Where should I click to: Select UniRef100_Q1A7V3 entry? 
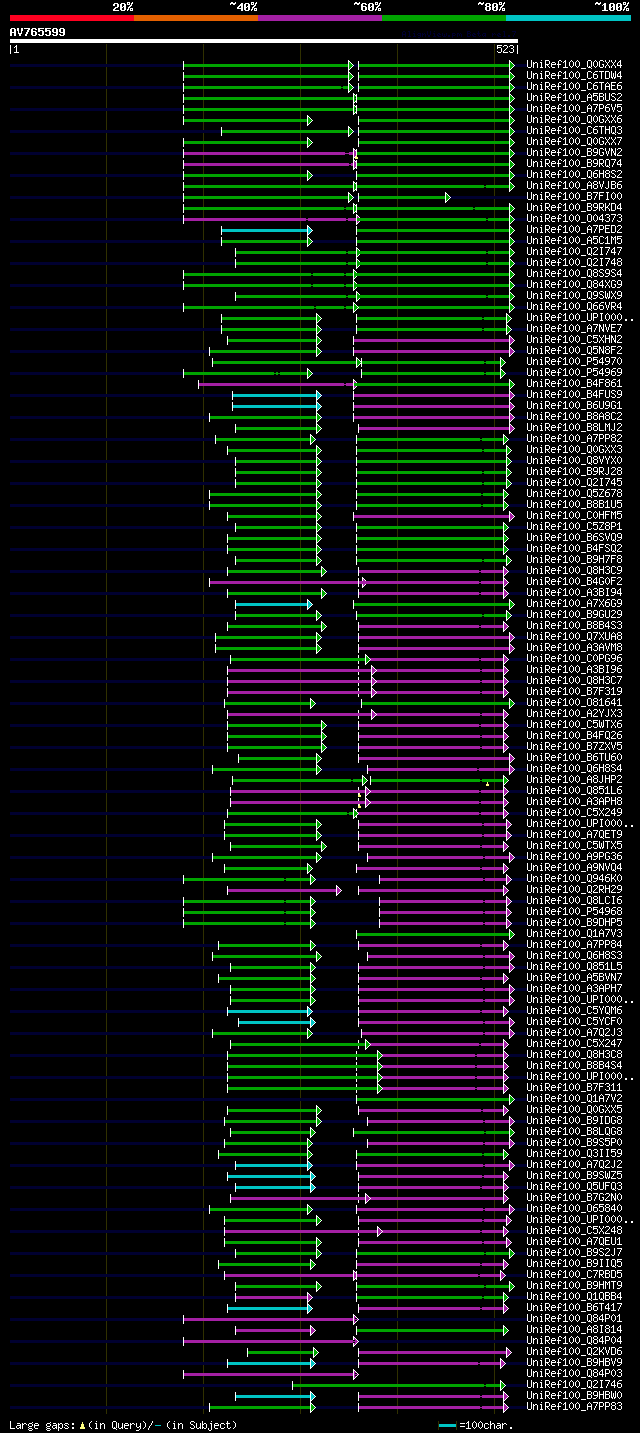574,933
